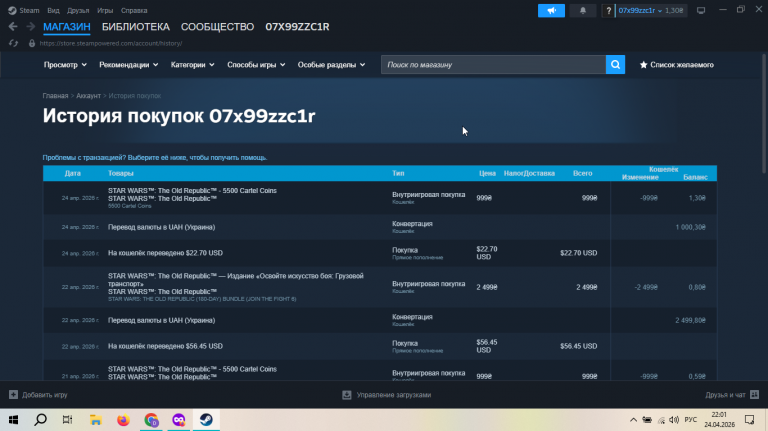Reload the page with refresh icon
The width and height of the screenshot is (768, 431).
[x=13, y=43]
